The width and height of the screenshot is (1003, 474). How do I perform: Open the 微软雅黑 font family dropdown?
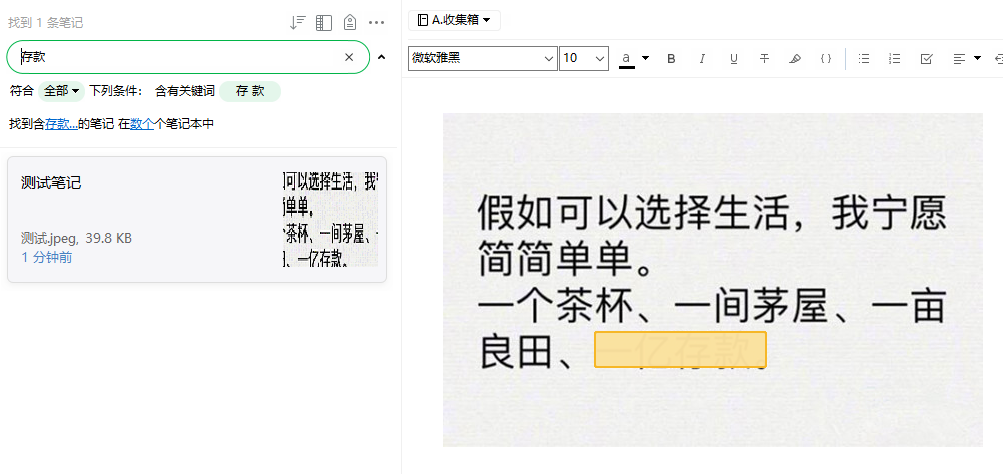[x=482, y=59]
